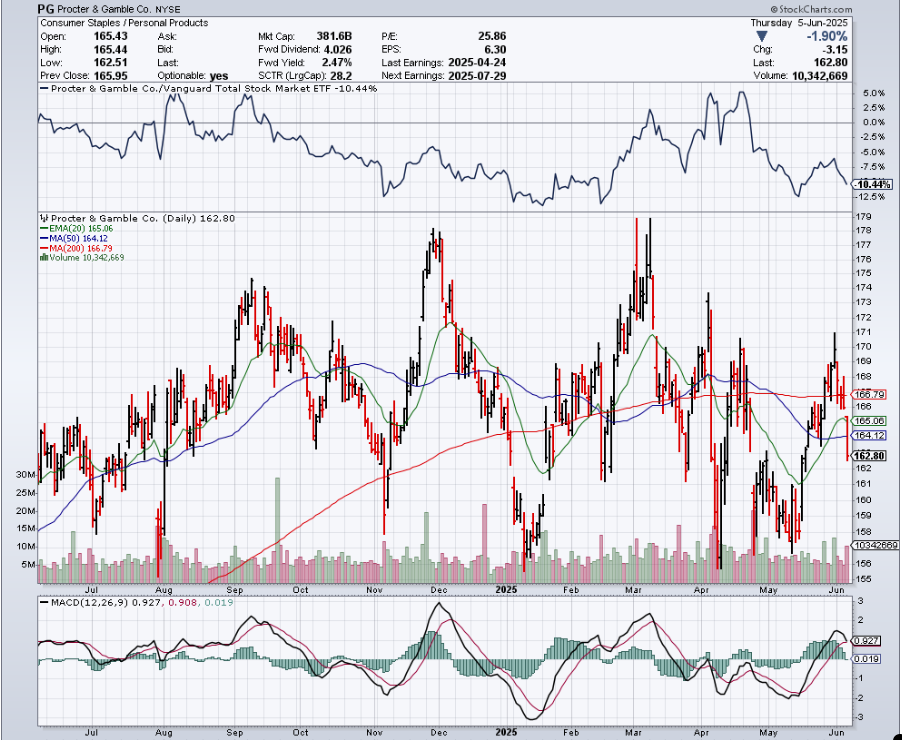
Task: Click the Optionable value yes
Action: pyautogui.click(x=219, y=76)
